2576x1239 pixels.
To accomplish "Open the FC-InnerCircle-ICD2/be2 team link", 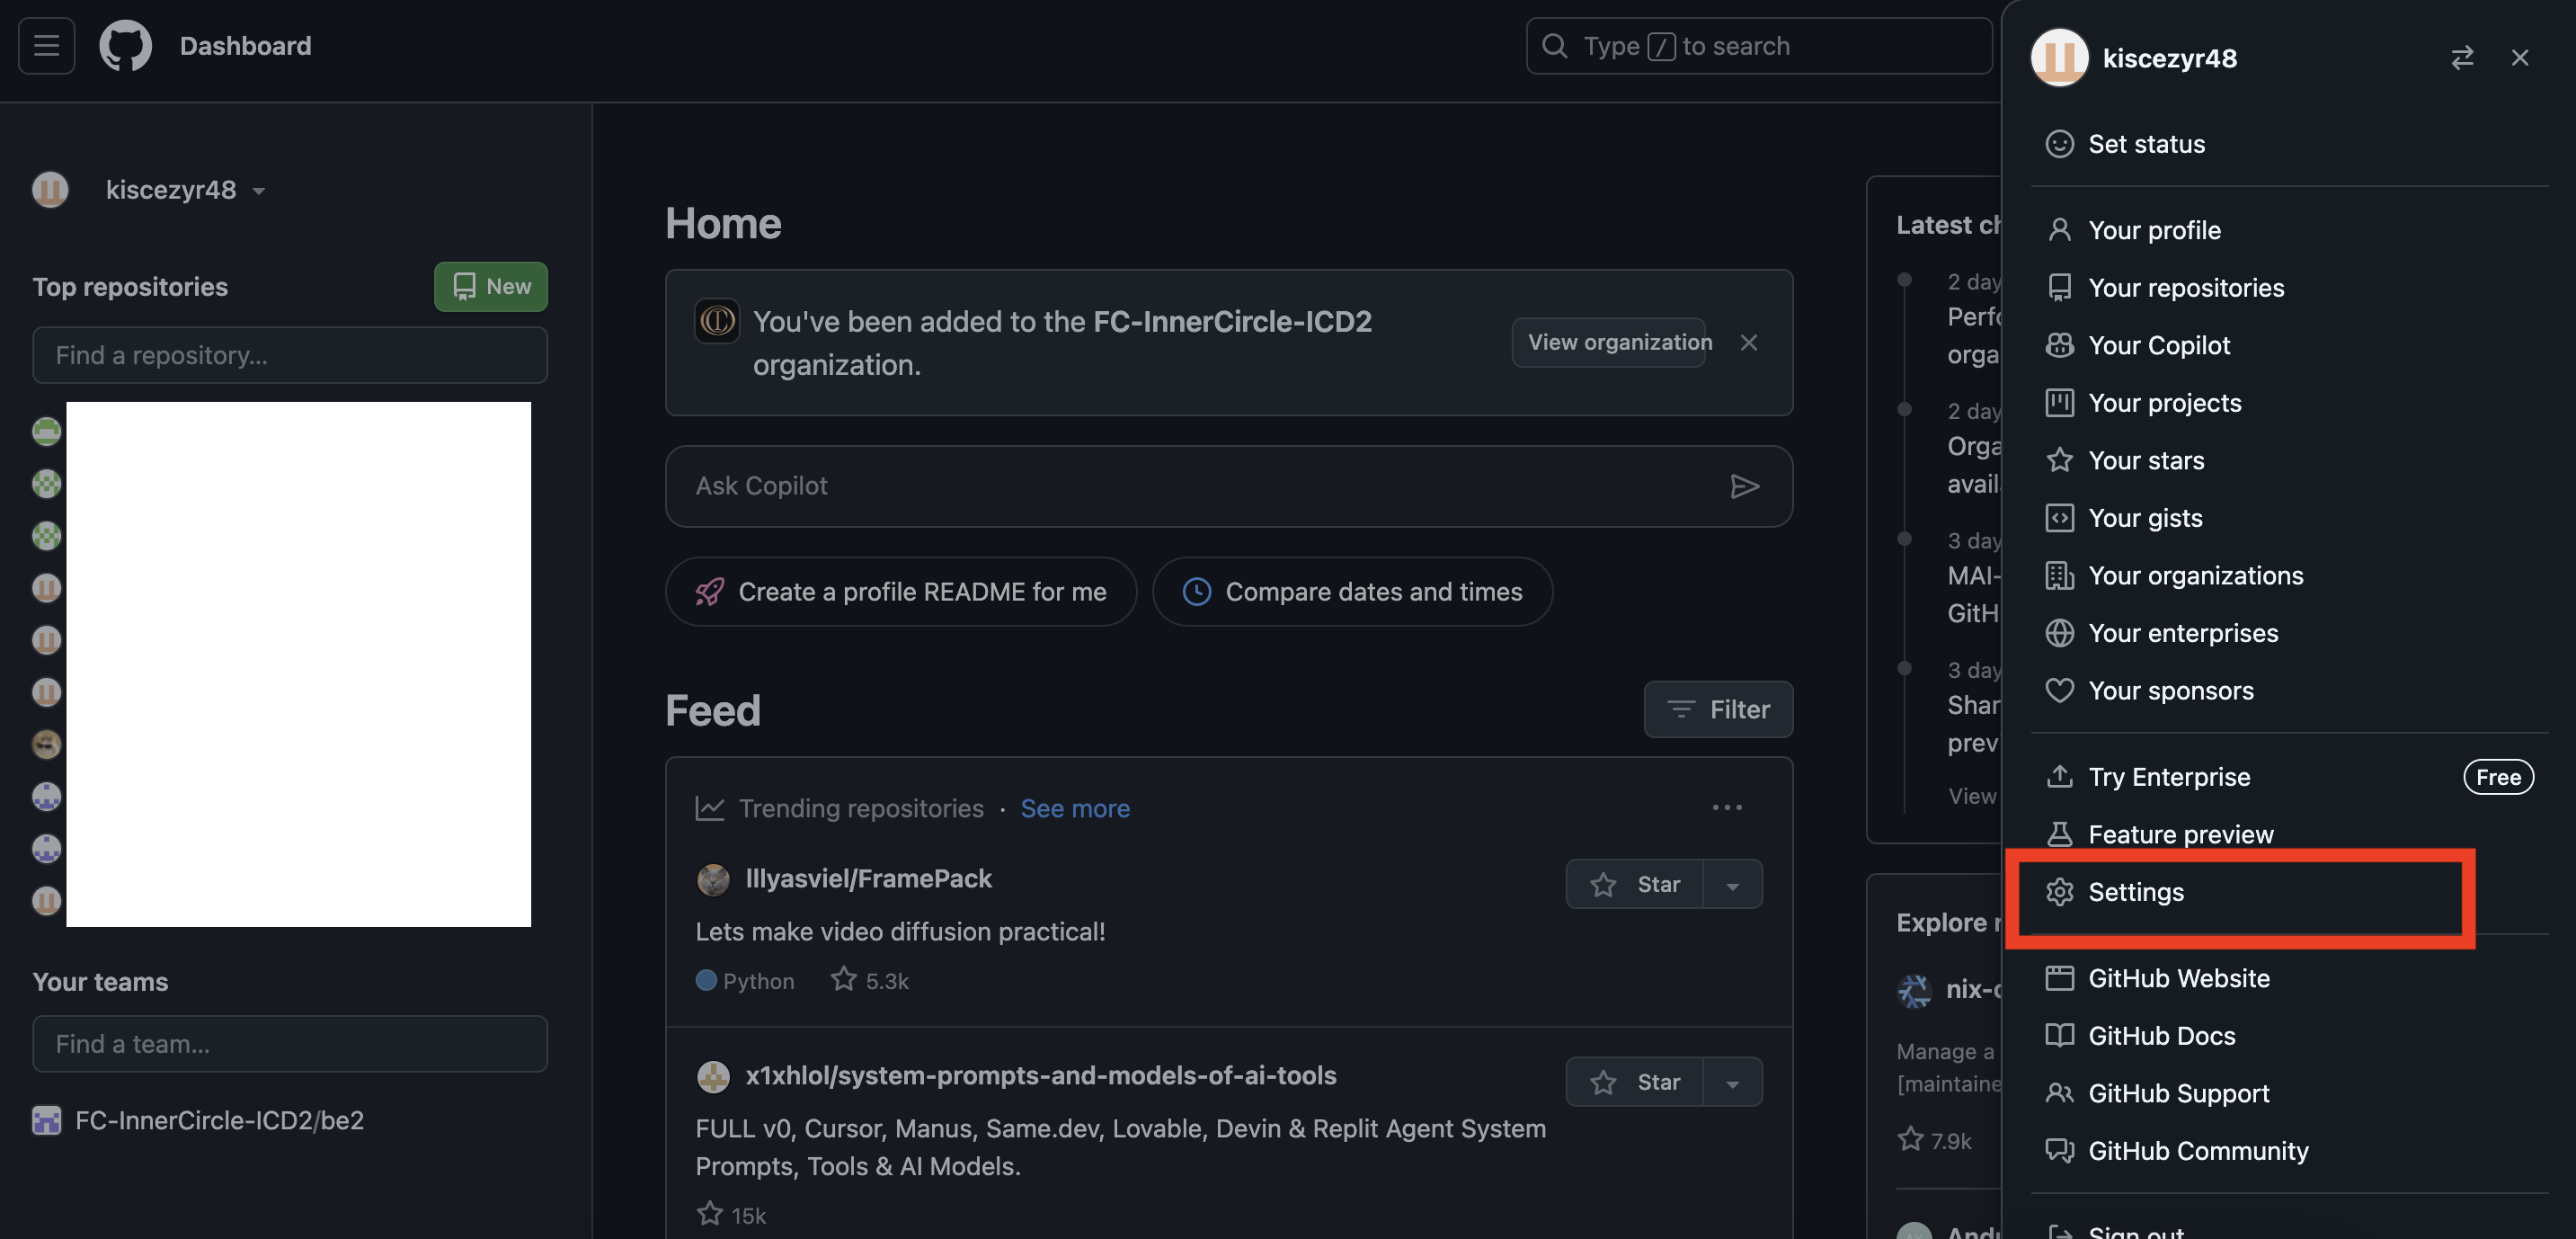I will pos(219,1121).
